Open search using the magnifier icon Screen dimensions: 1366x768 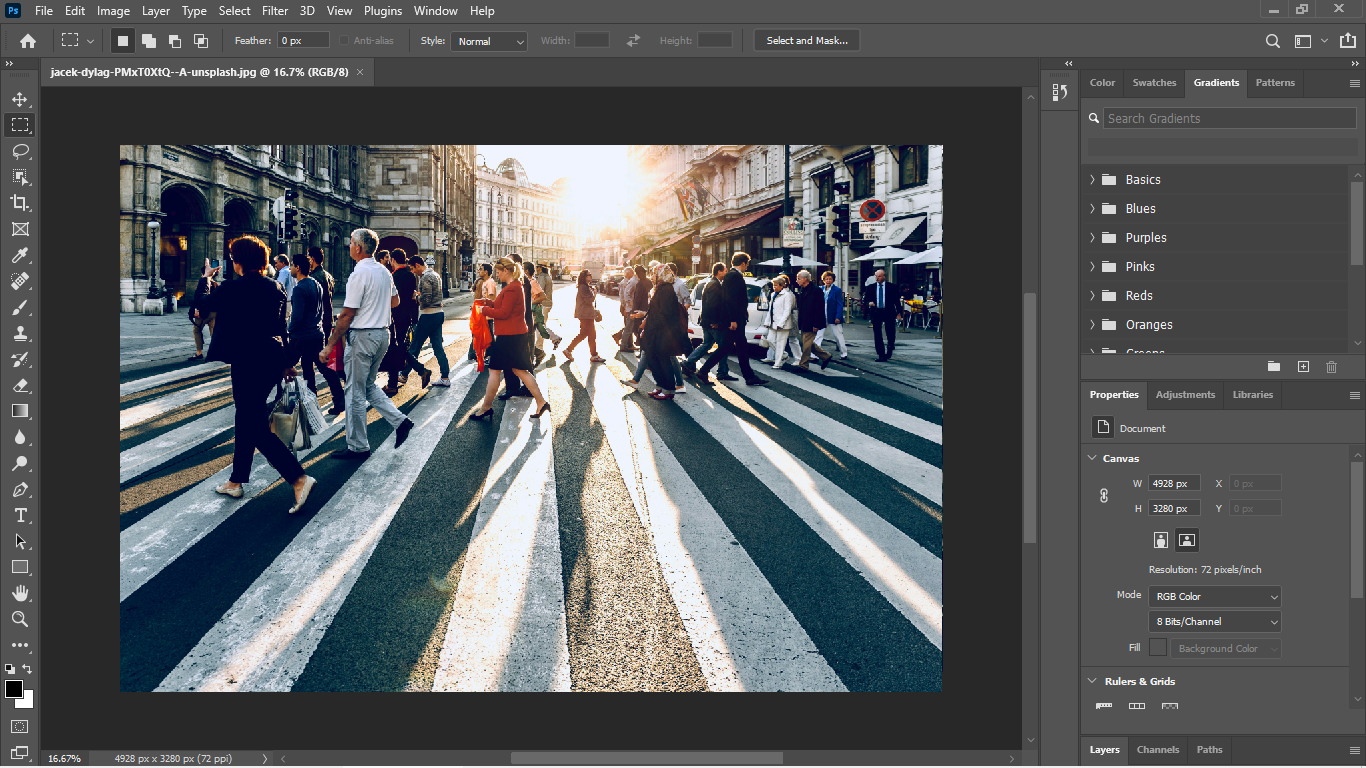(x=1272, y=41)
